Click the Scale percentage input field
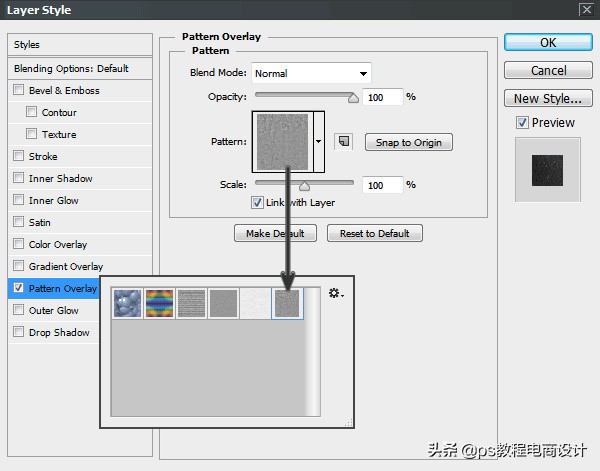600x471 pixels. (383, 185)
